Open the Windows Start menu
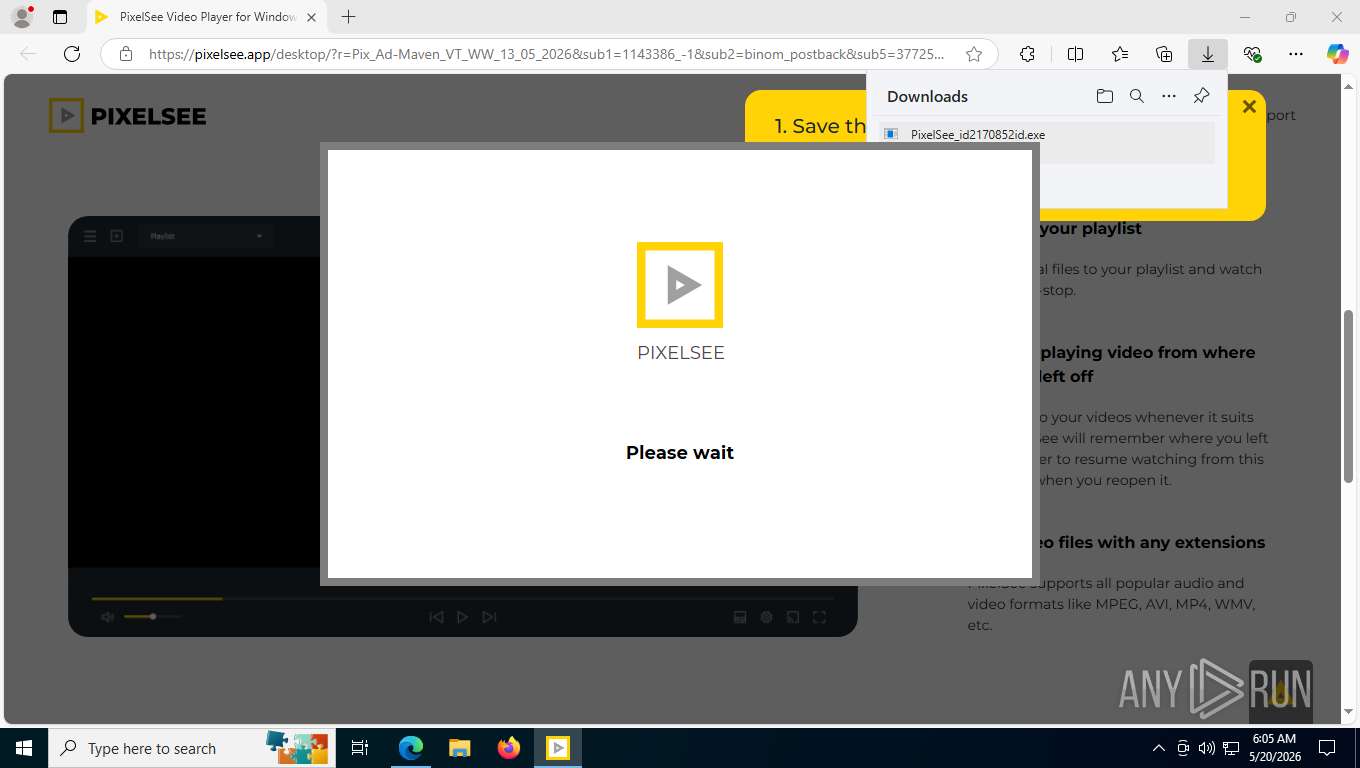The image size is (1360, 768). tap(23, 748)
